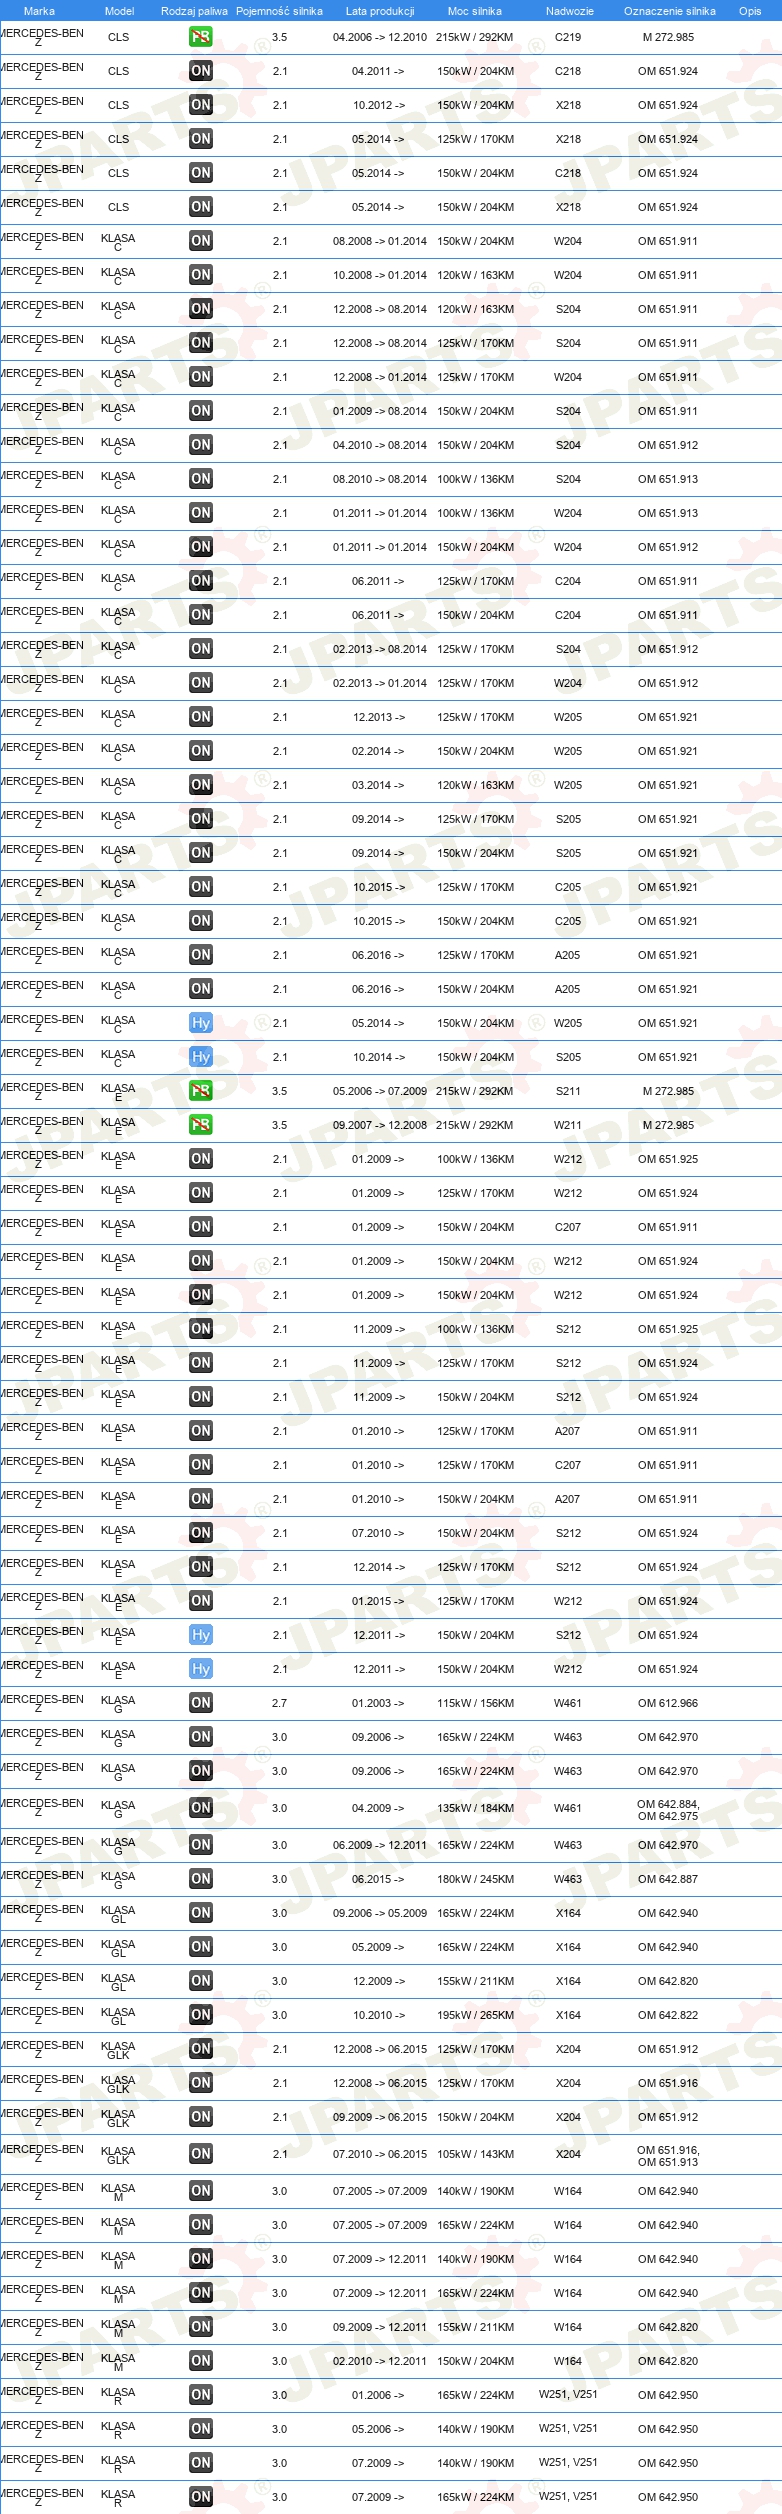
Task: Click the Lata produkcji column header
Action: (380, 11)
